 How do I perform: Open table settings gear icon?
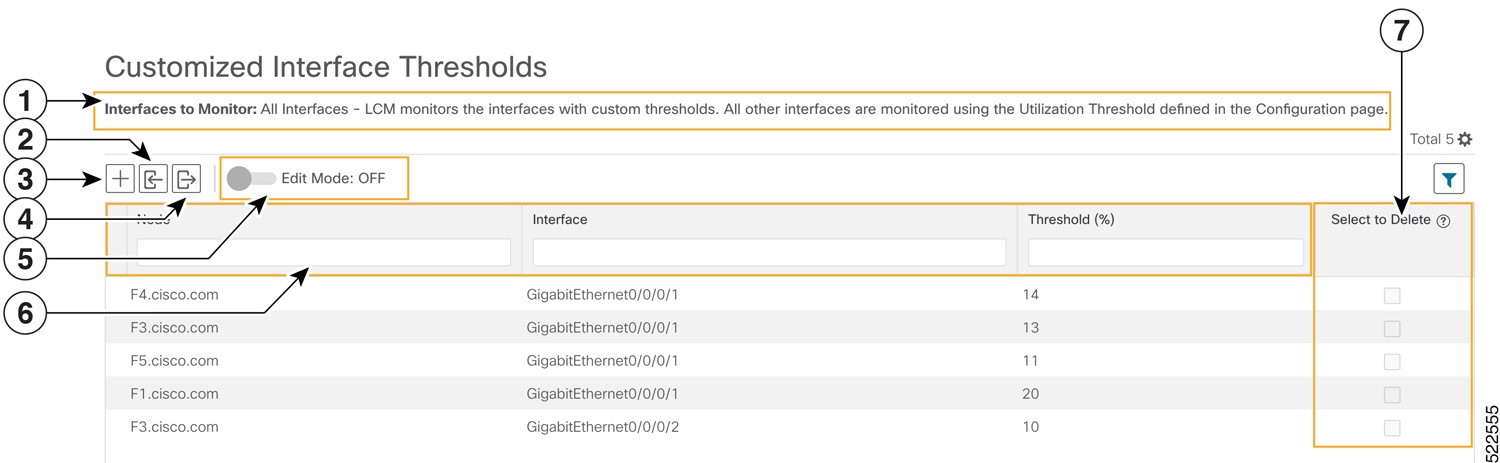tap(1465, 139)
